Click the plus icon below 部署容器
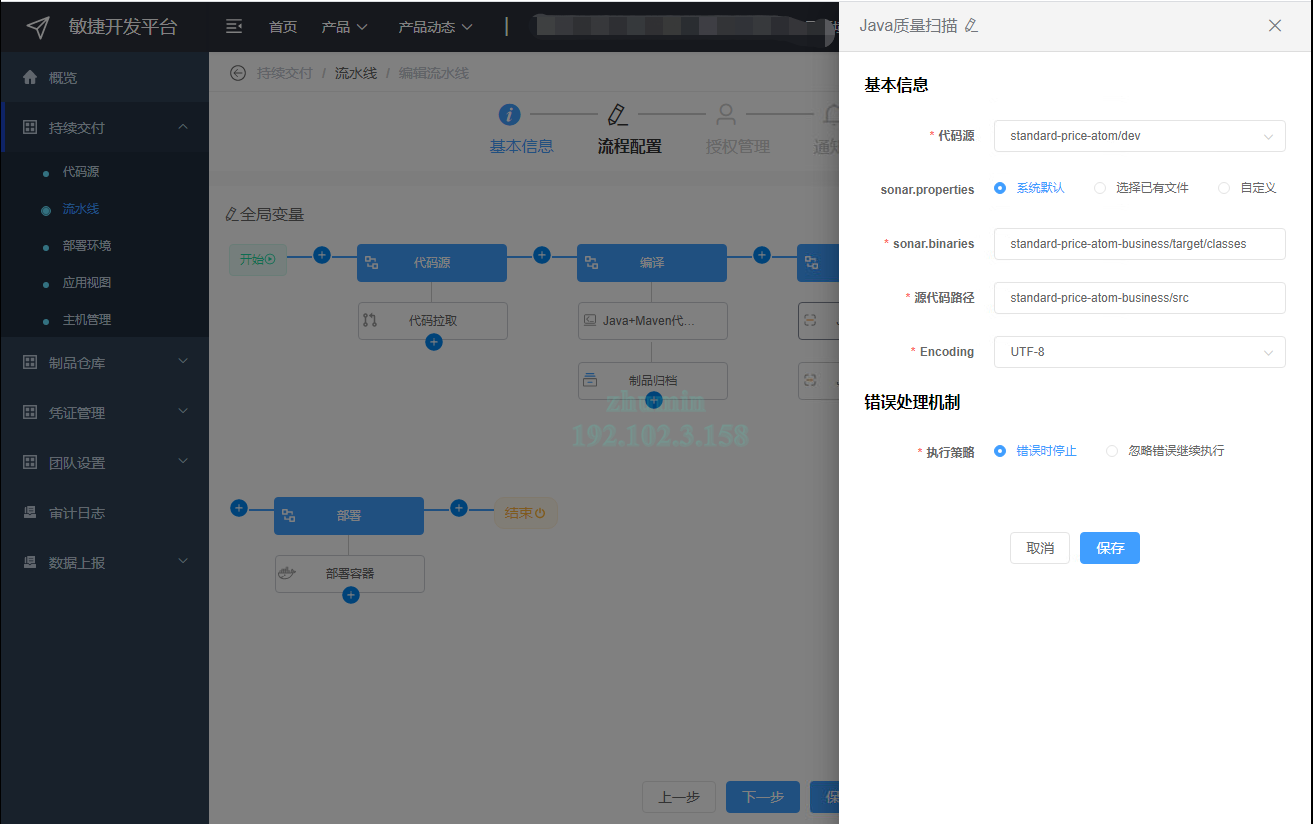This screenshot has width=1316, height=824. [350, 595]
